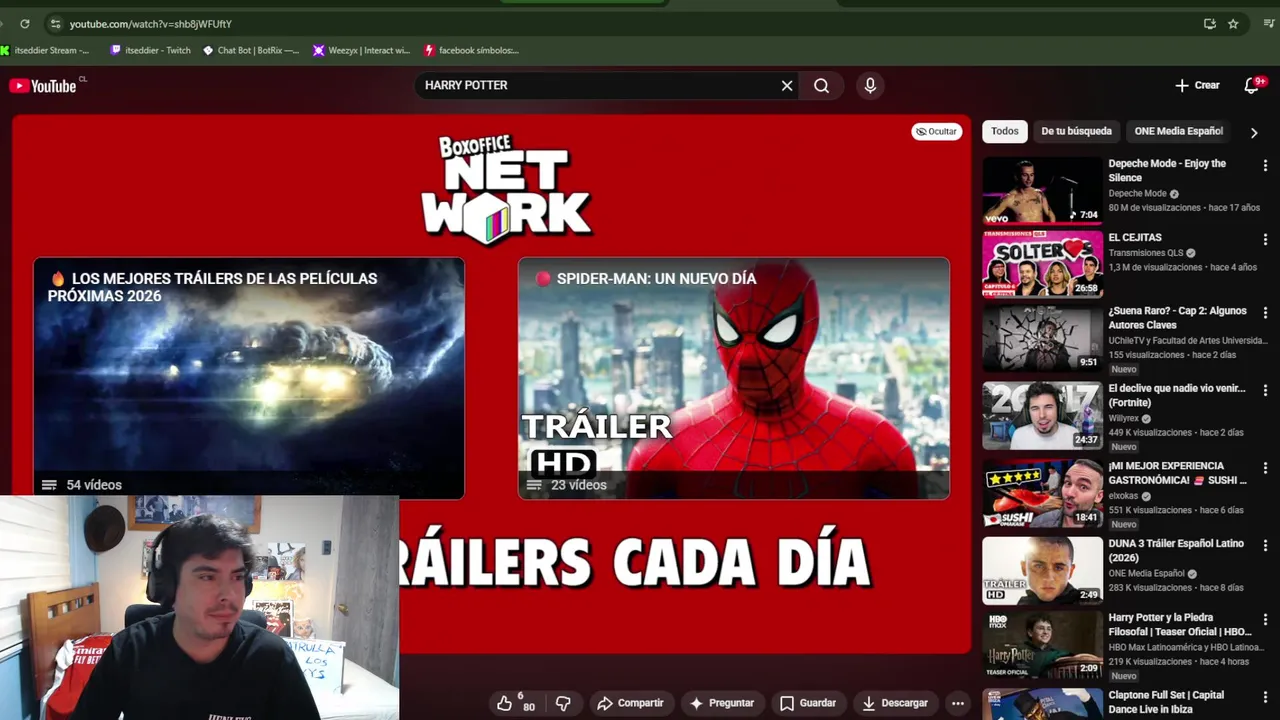1280x720 pixels.
Task: Click the '23 vídeos' playlist count
Action: [579, 485]
